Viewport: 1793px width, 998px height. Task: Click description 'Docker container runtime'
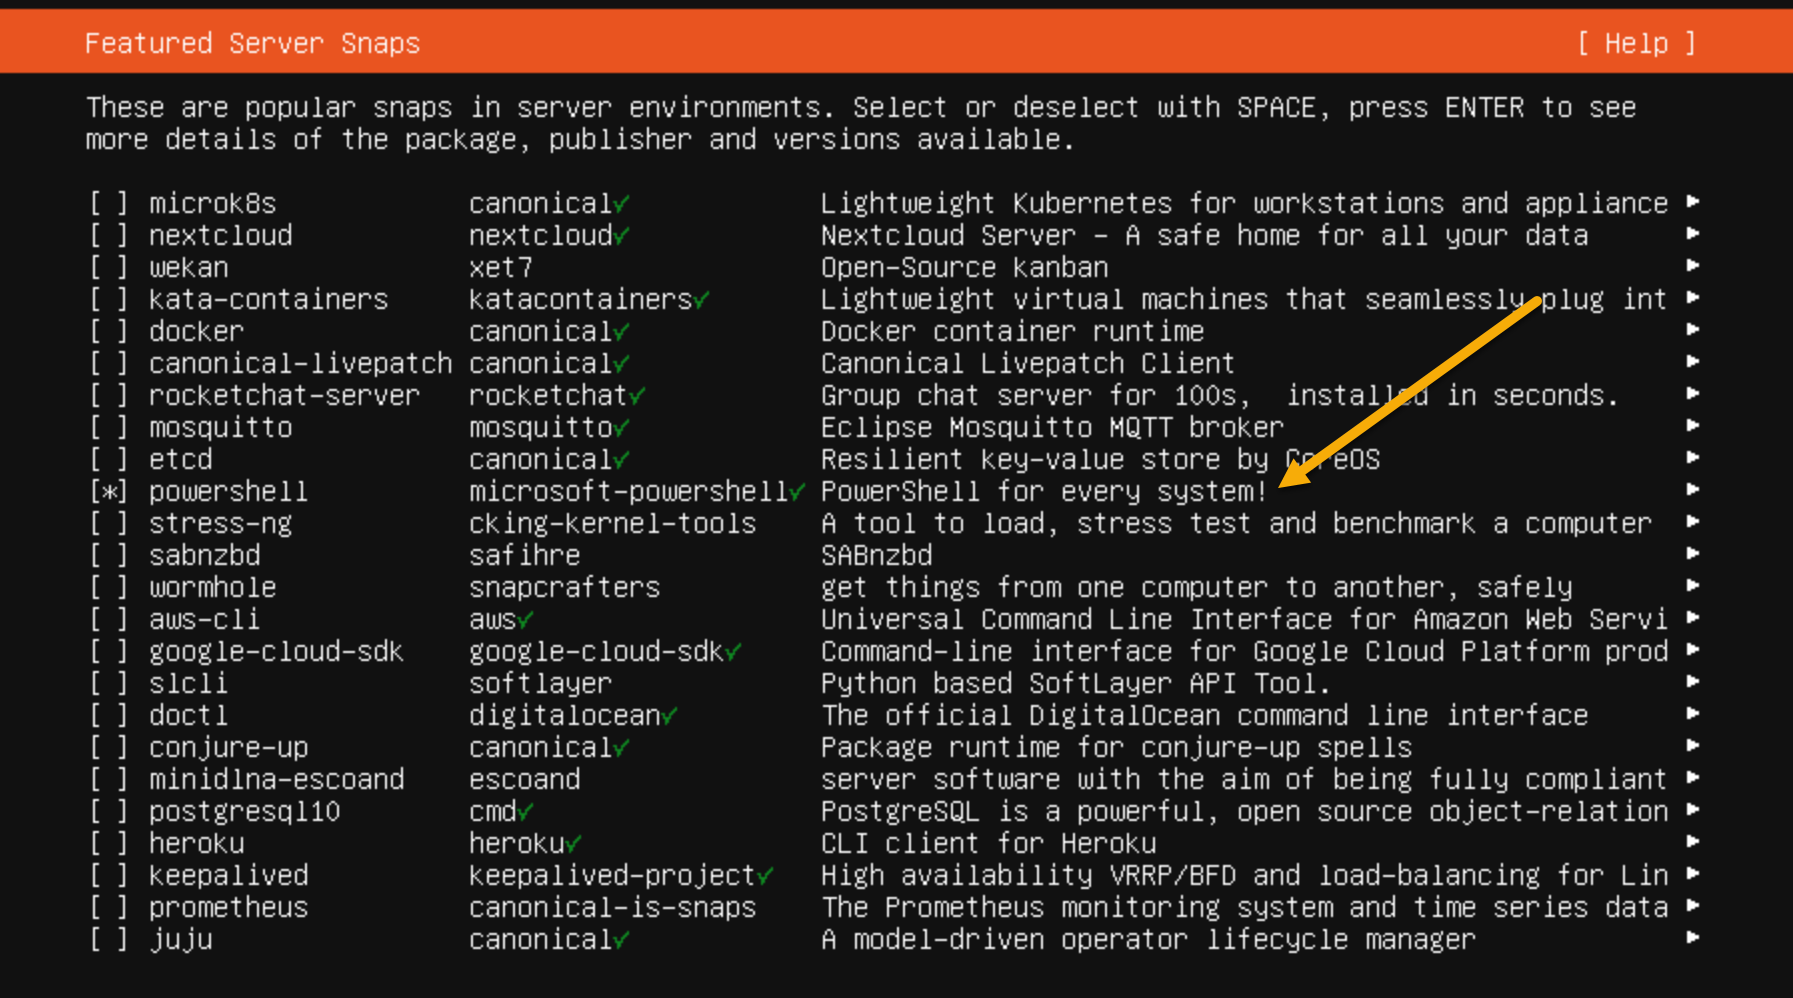(1013, 332)
